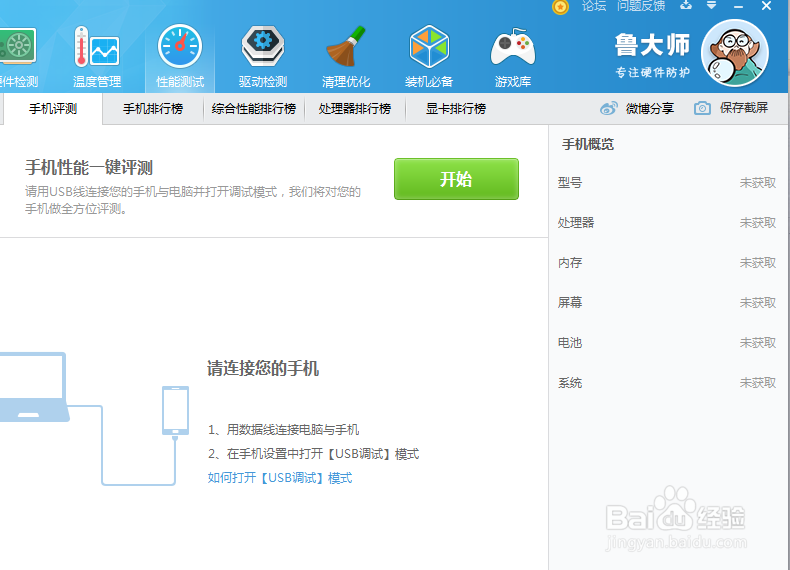The height and width of the screenshot is (570, 790).
Task: Open 温度管理 temperature management icon
Action: (x=97, y=47)
